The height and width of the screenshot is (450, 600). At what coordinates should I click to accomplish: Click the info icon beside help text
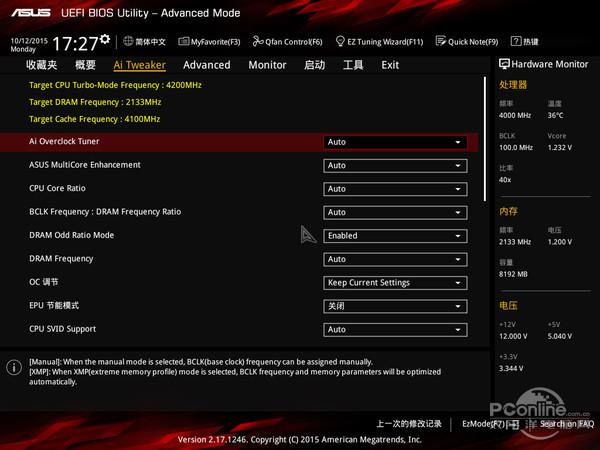[x=14, y=367]
